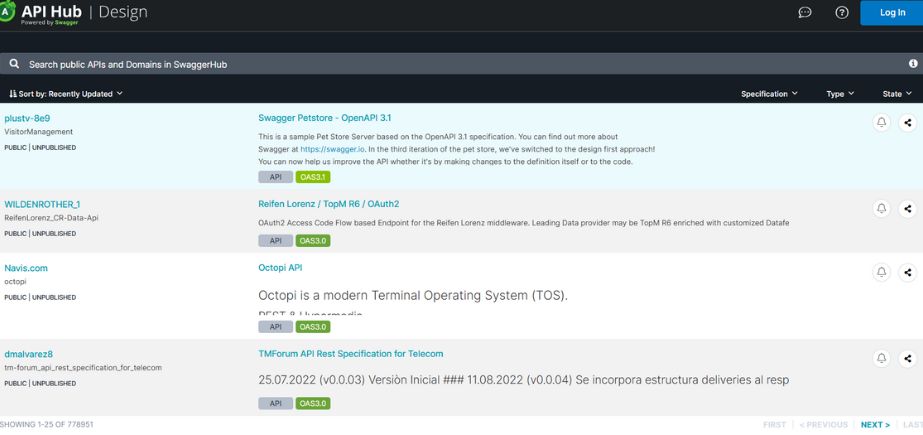Viewport: 923px width, 435px height.
Task: Click share icon for Octopi API row
Action: tap(908, 272)
